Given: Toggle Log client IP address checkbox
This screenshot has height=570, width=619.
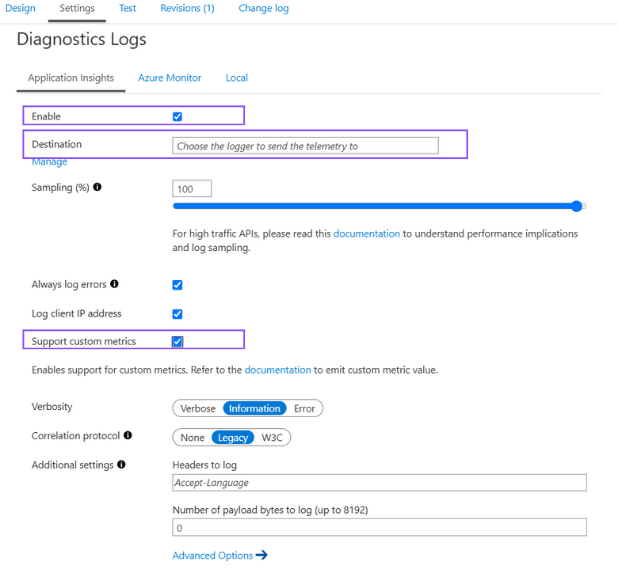Looking at the screenshot, I should (177, 314).
